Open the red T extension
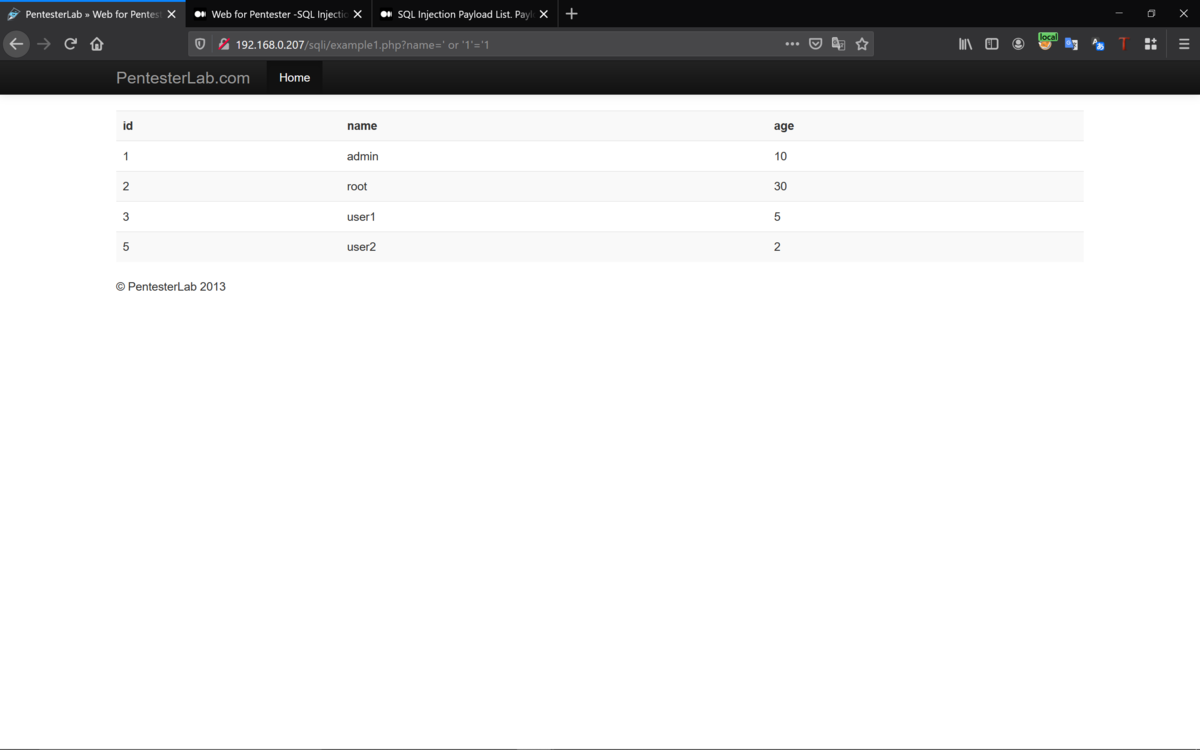This screenshot has width=1200, height=750. click(x=1123, y=44)
